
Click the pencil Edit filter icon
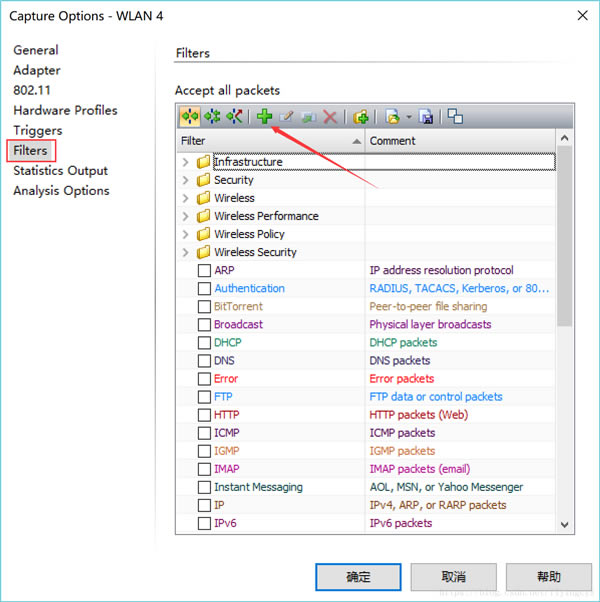pyautogui.click(x=286, y=117)
